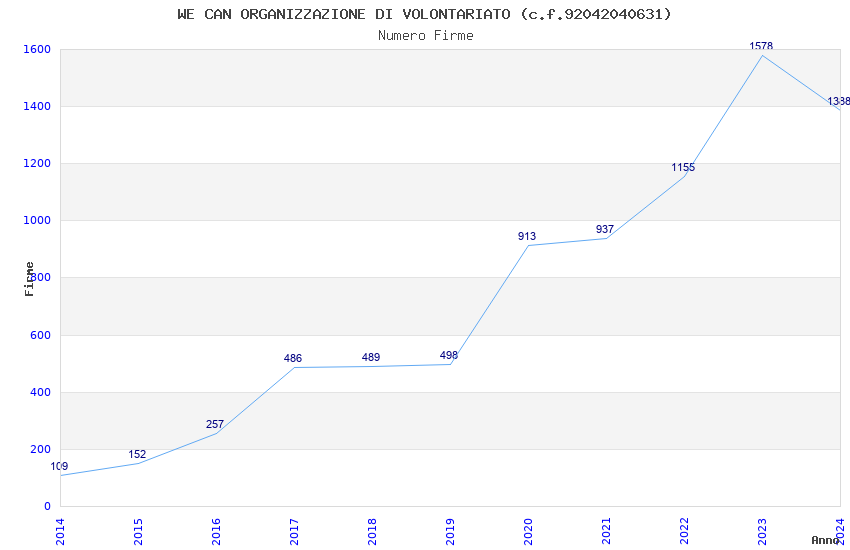Click y-axis tick label 200
This screenshot has height=550, width=850.
tap(41, 449)
